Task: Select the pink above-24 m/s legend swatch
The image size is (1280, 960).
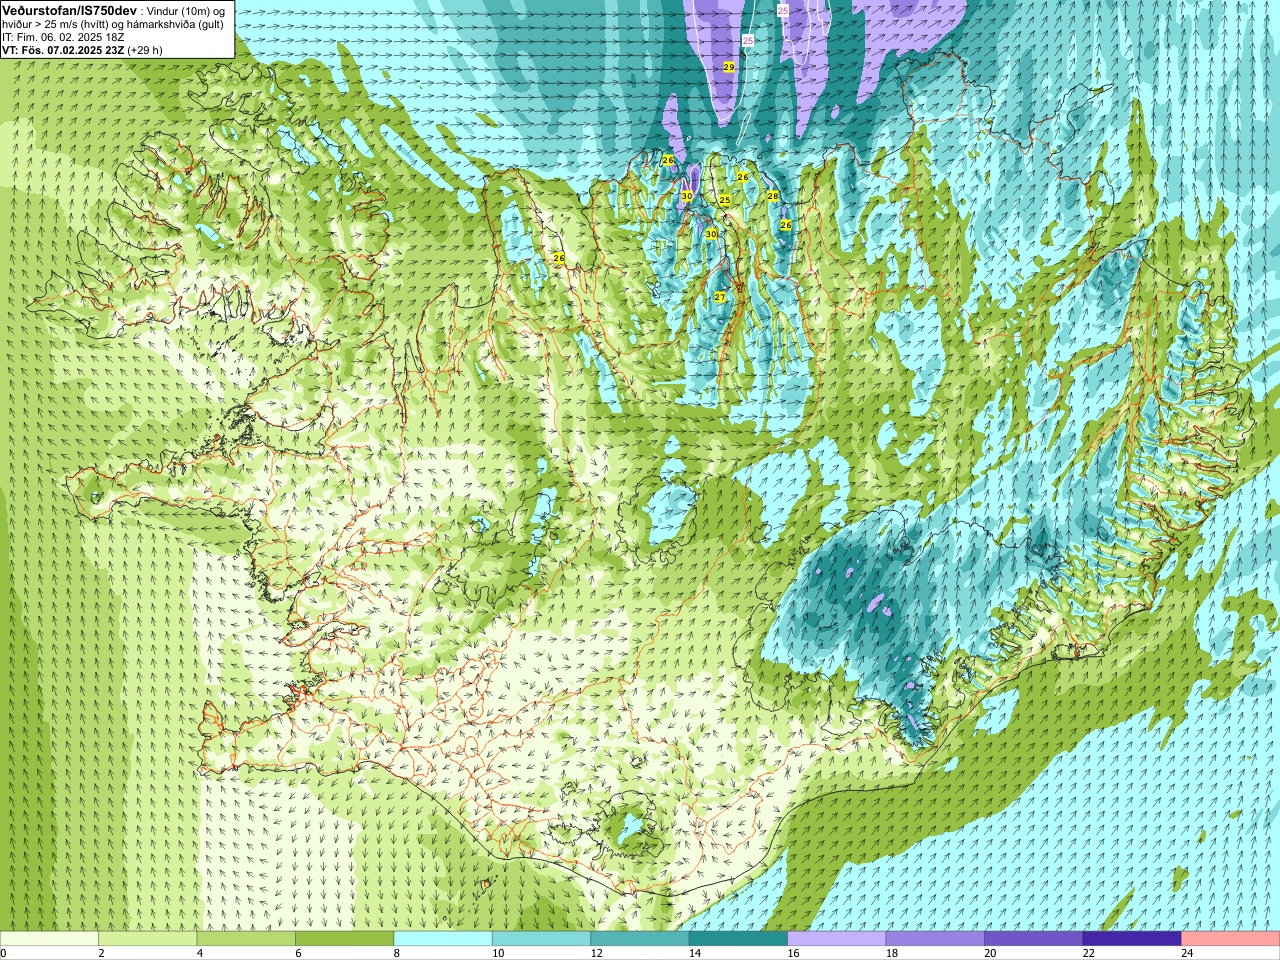Action: (x=1230, y=939)
